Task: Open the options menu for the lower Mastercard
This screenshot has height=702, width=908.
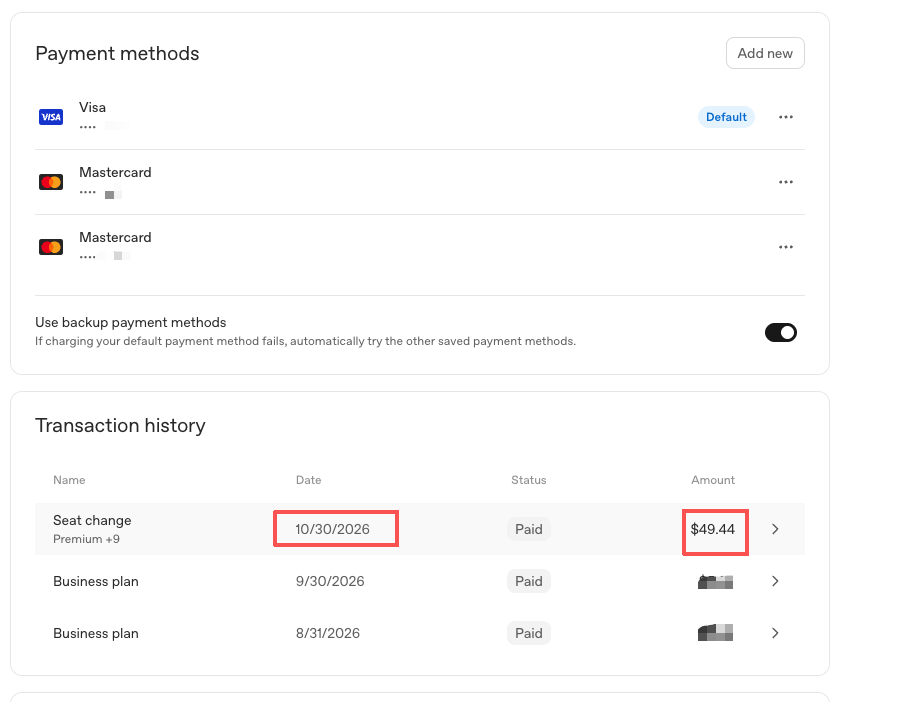Action: coord(786,247)
